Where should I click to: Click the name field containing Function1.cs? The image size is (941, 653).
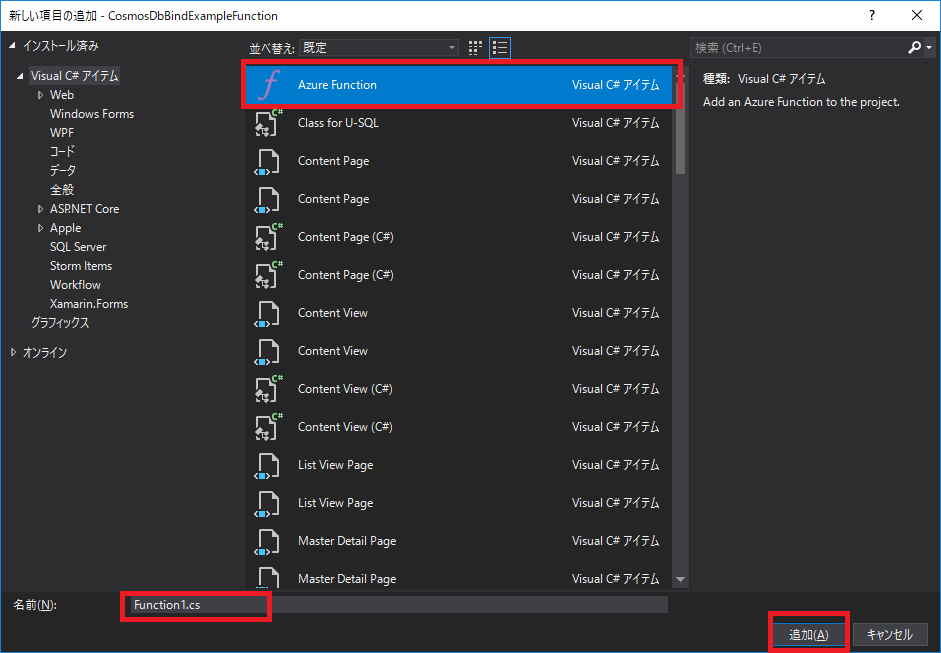point(397,605)
